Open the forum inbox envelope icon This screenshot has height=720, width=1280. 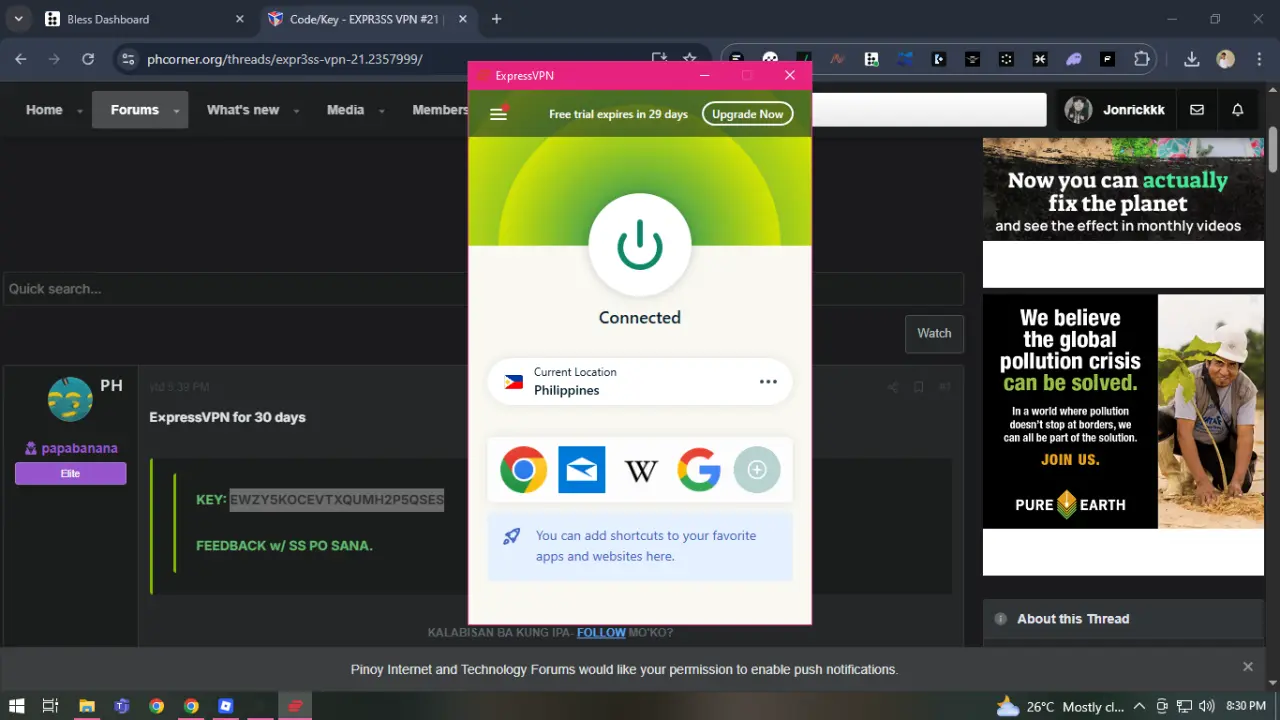(x=1197, y=110)
